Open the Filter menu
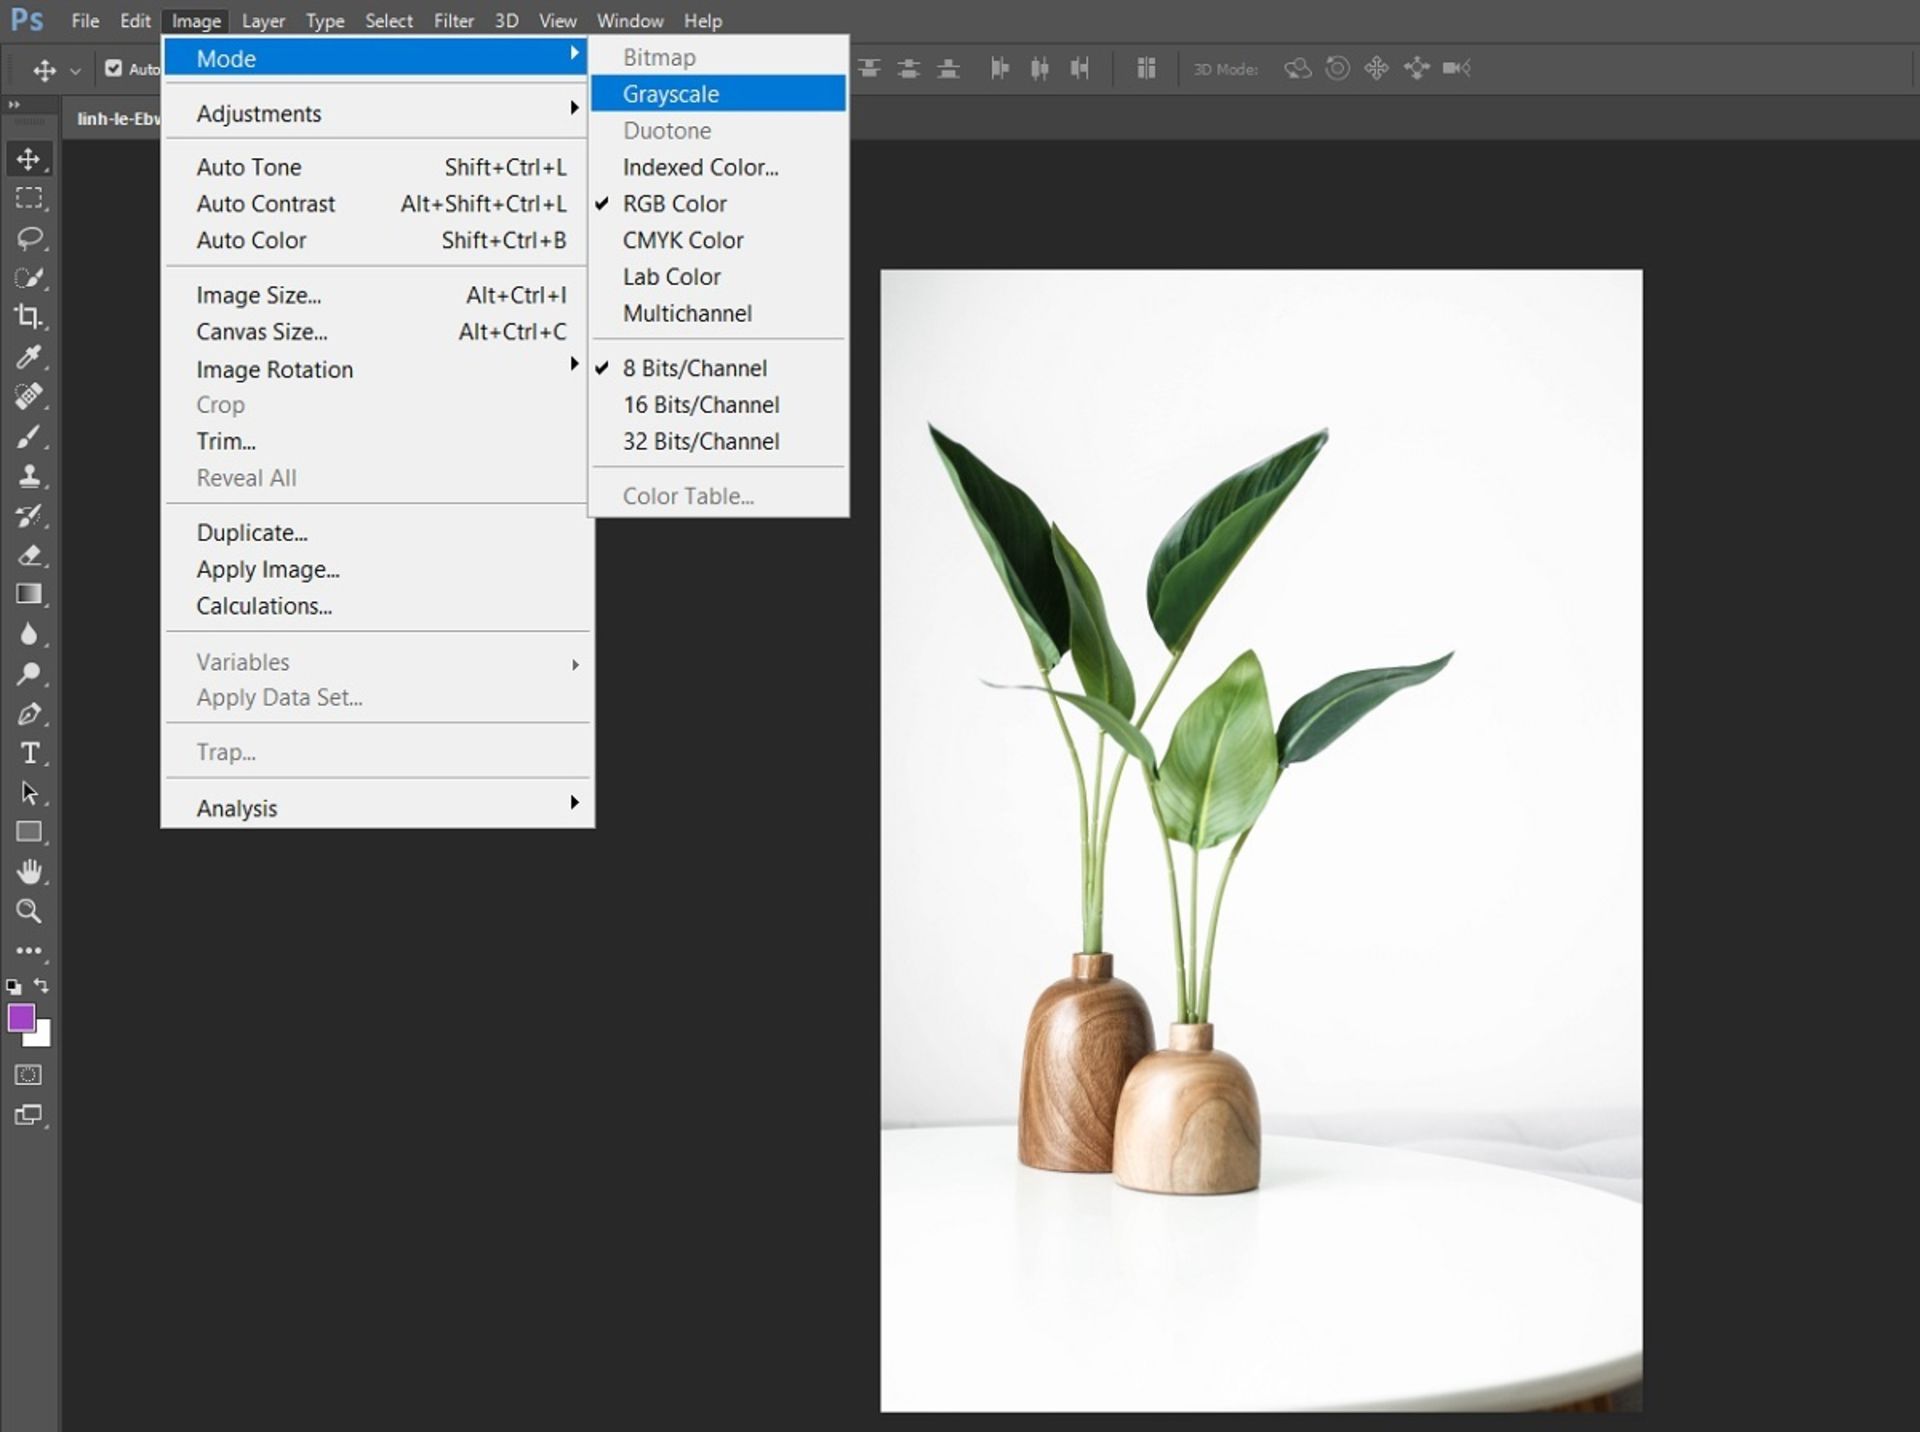This screenshot has width=1920, height=1432. [x=453, y=20]
